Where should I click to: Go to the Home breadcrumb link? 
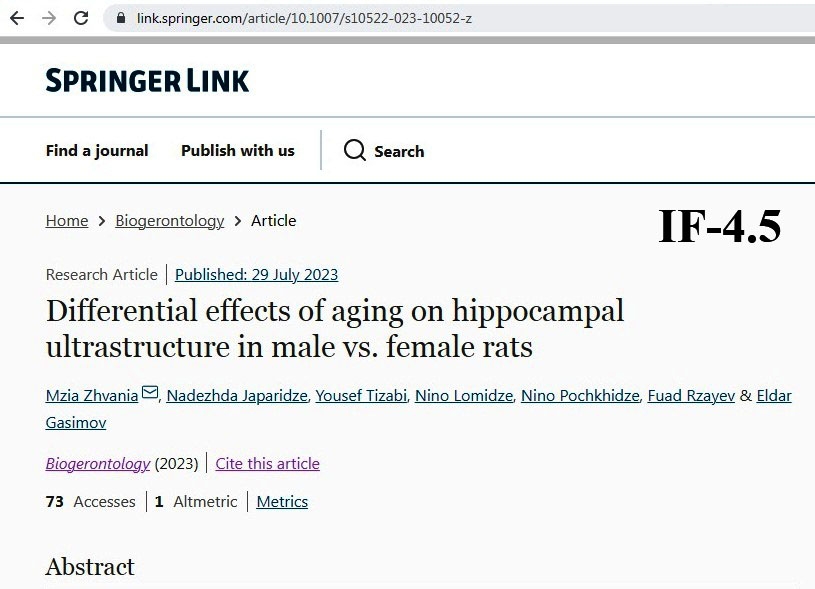(67, 221)
